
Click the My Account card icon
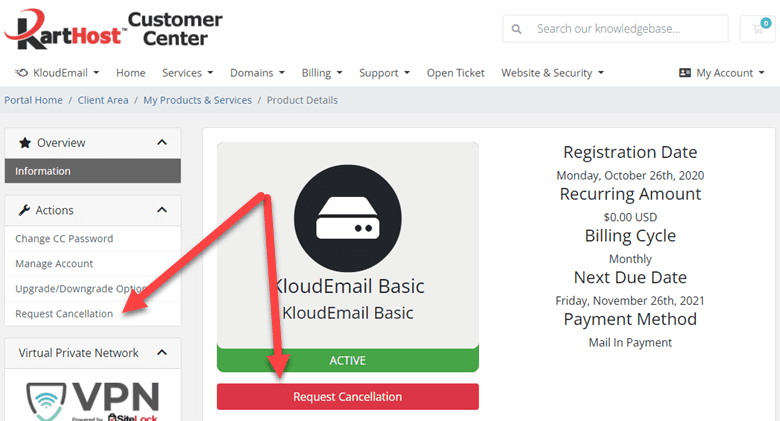684,73
